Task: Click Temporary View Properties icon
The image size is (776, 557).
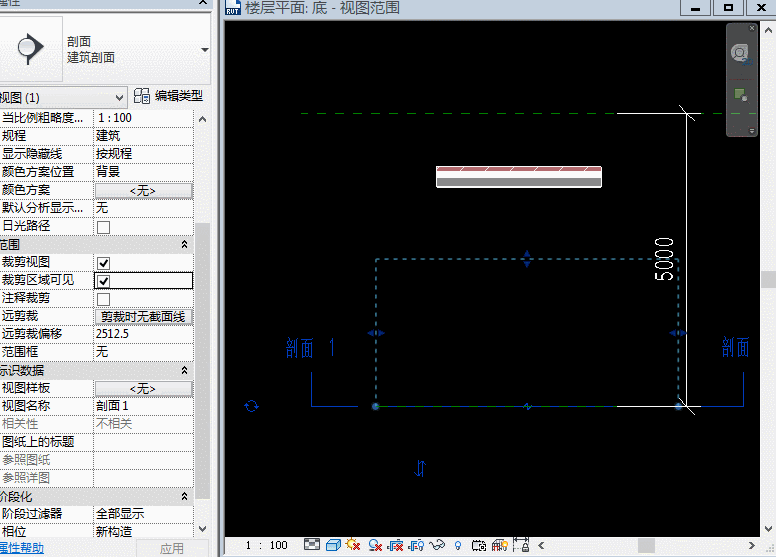Action: pos(479,546)
